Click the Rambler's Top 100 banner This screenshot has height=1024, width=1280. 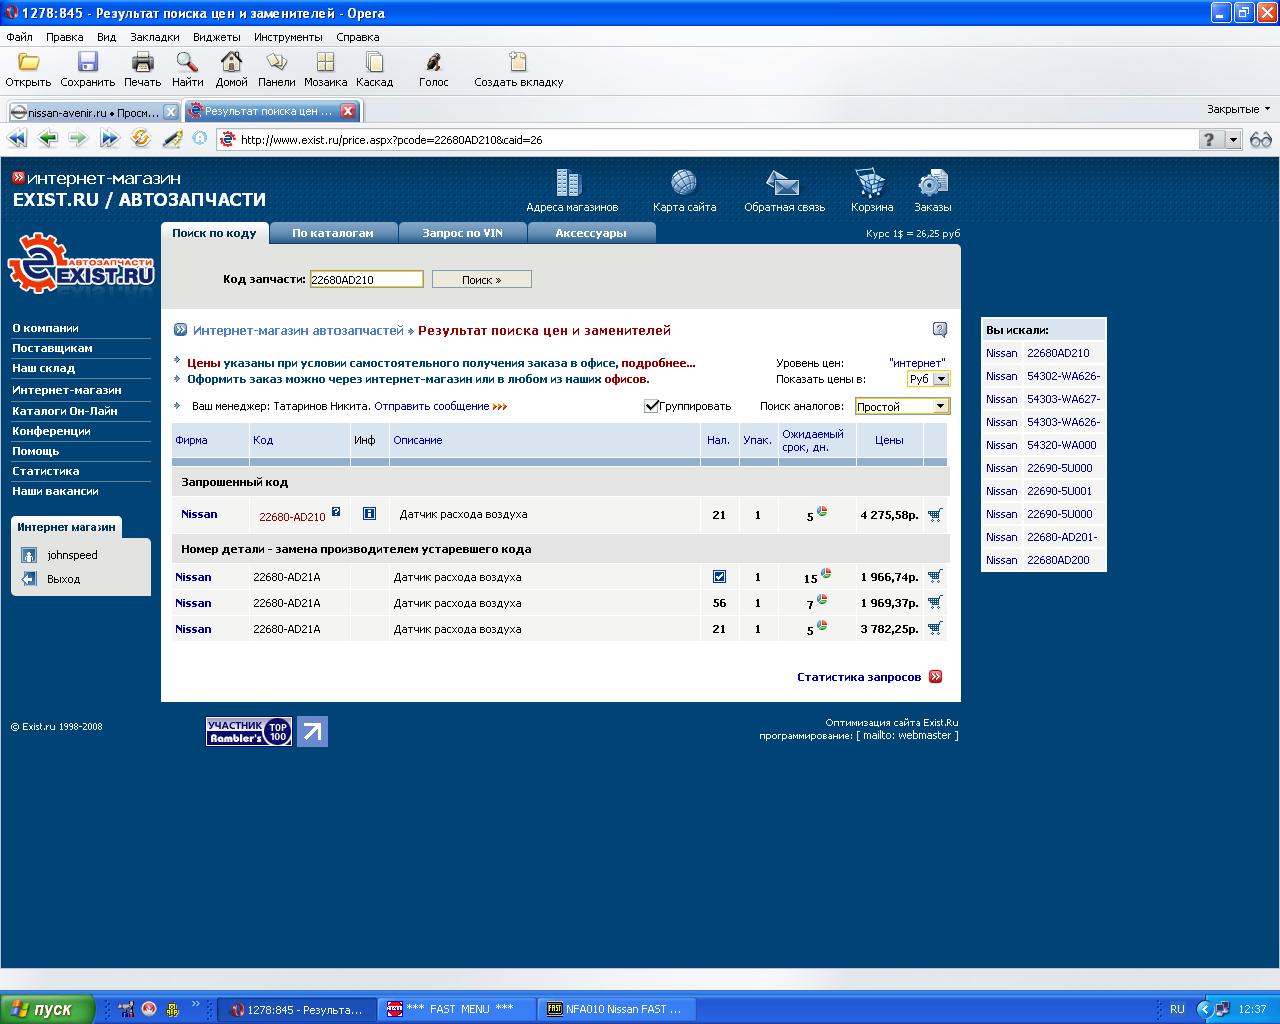249,731
